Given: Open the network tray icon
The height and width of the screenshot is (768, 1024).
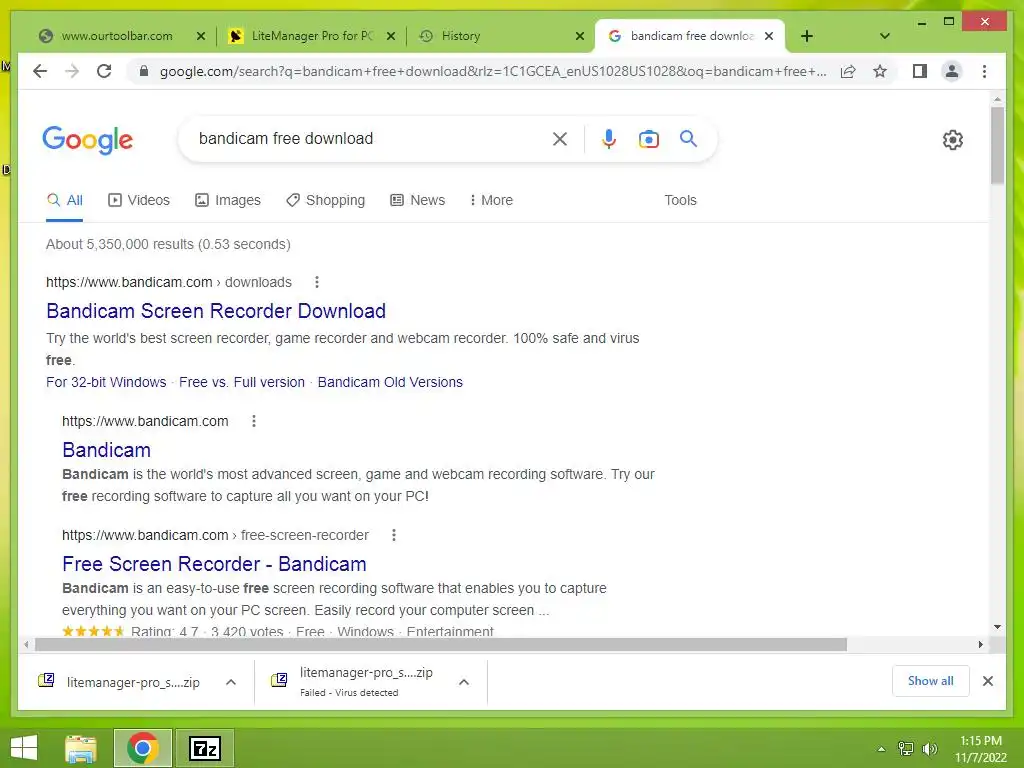Looking at the screenshot, I should 906,749.
